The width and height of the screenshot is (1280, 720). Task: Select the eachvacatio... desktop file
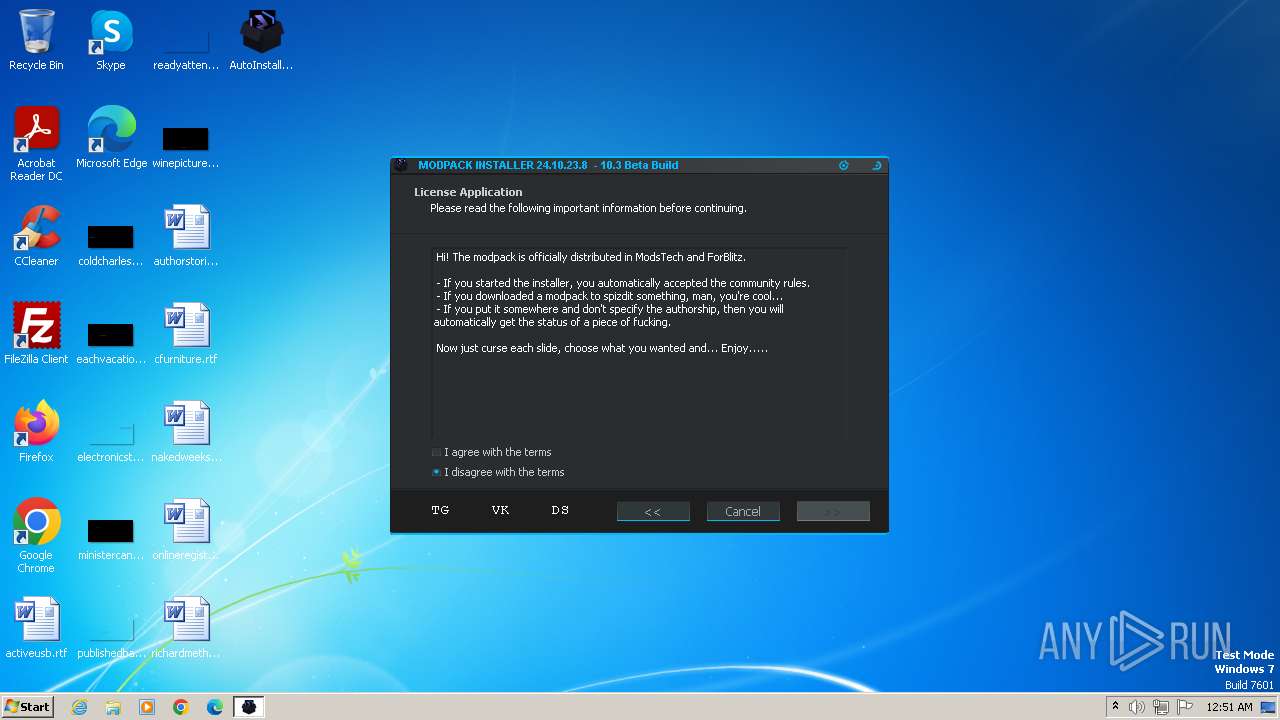111,343
